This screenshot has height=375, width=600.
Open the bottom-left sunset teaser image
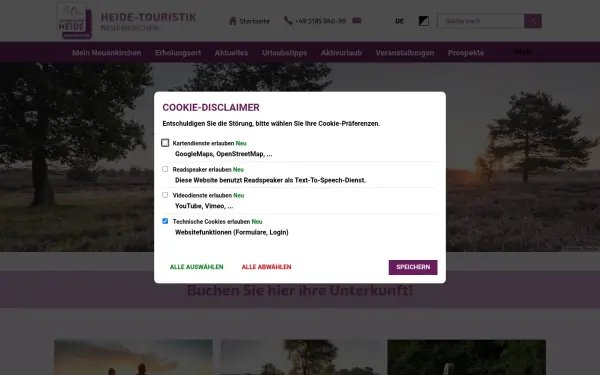point(133,357)
